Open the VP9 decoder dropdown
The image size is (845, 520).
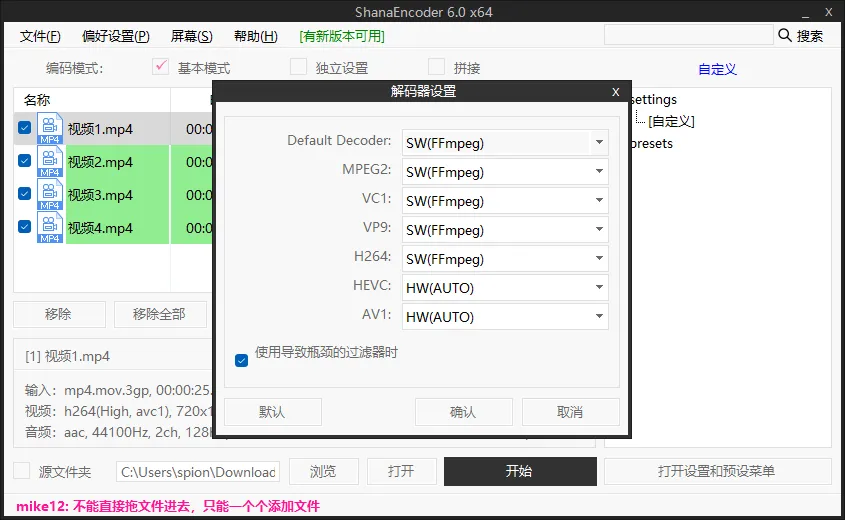[x=505, y=230]
